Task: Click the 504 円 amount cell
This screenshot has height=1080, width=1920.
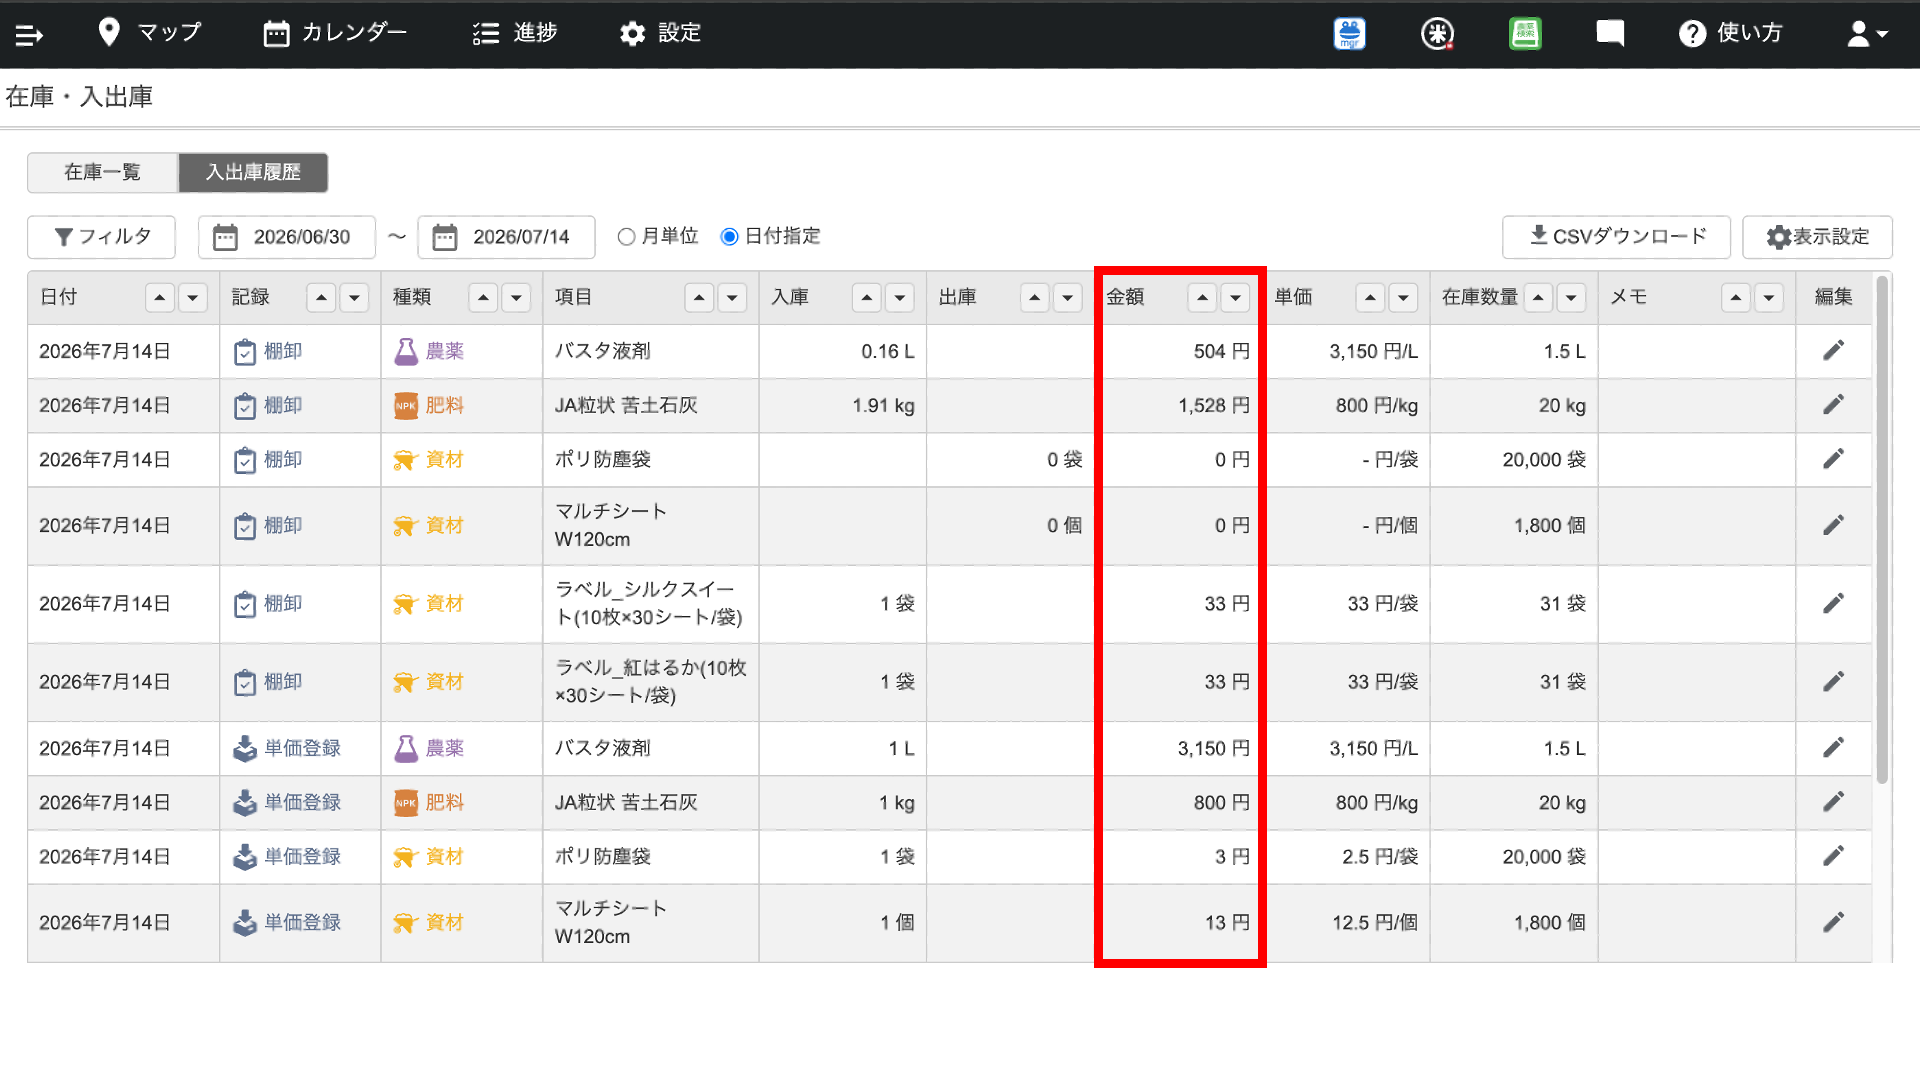Action: click(x=1178, y=351)
